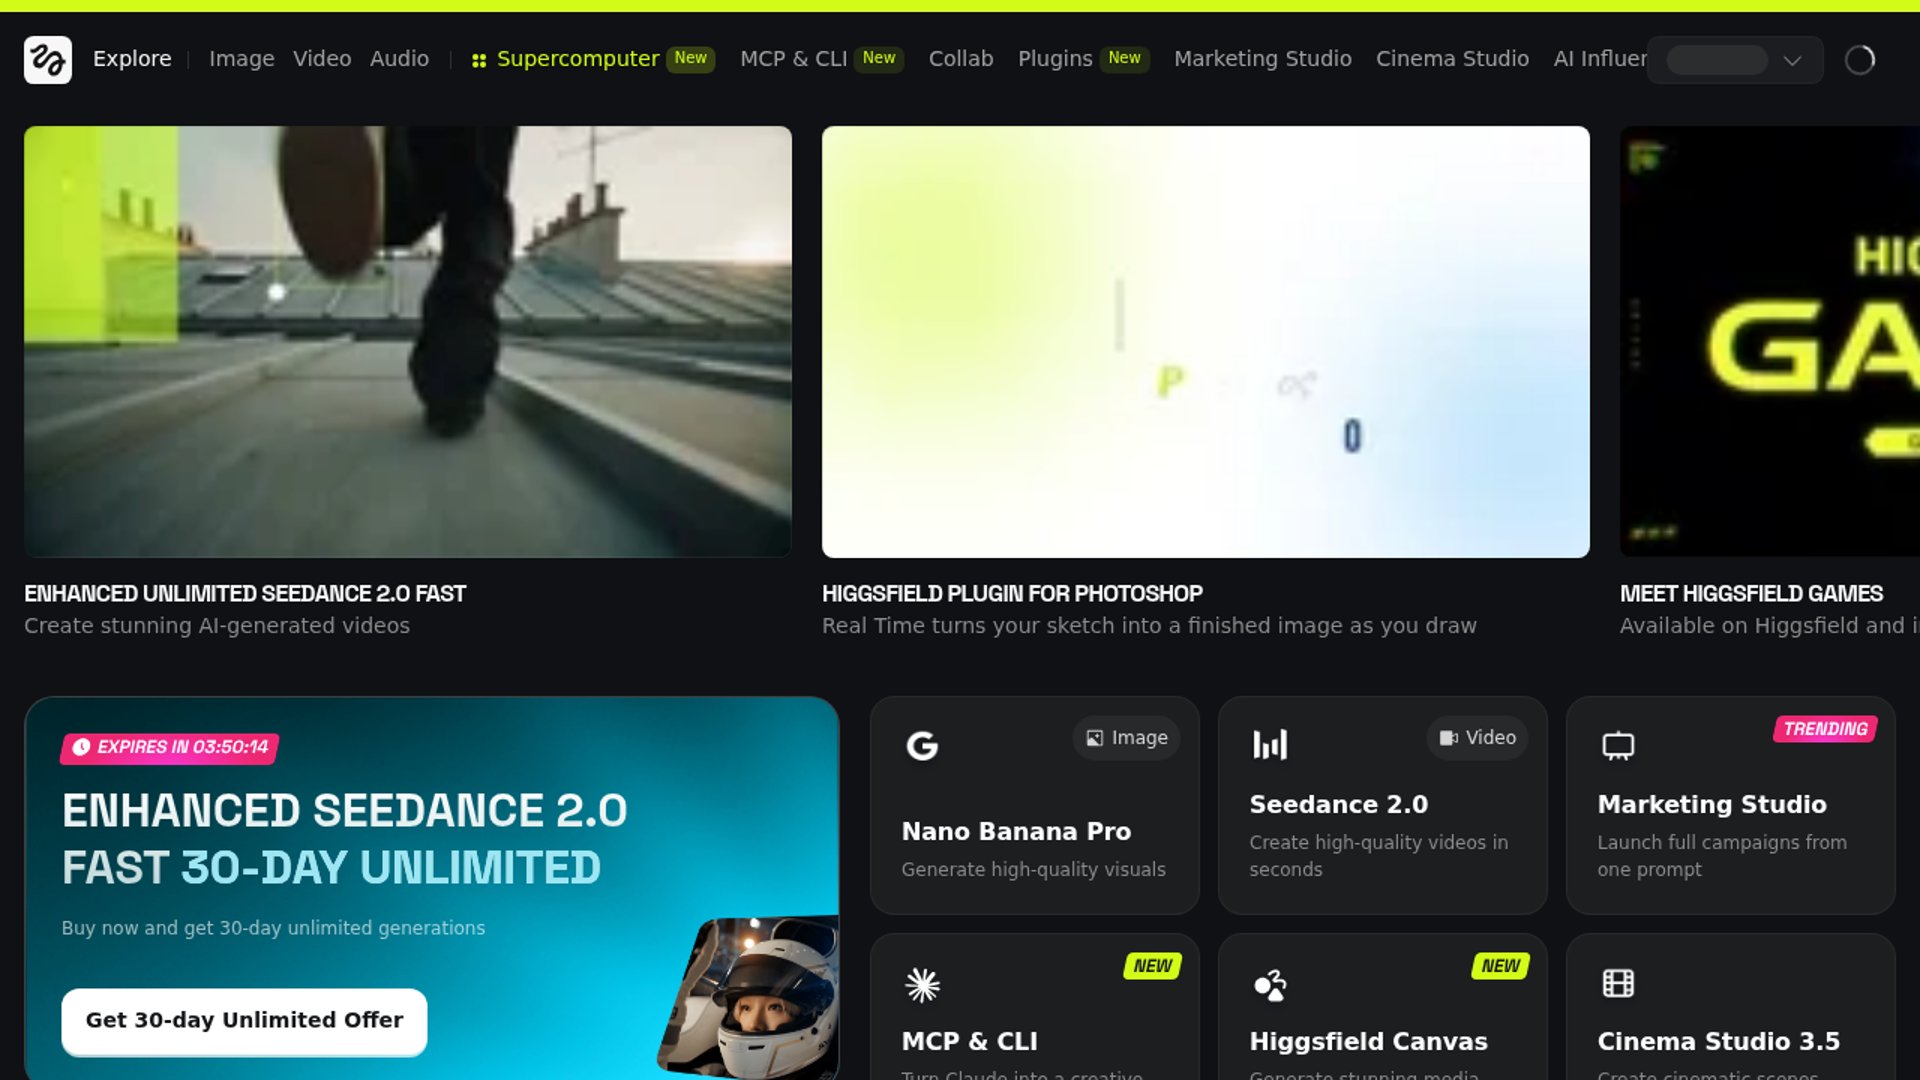Viewport: 1920px width, 1080px height.
Task: Click 'Higgsfield Plugin for Photoshop' title
Action: point(1012,594)
